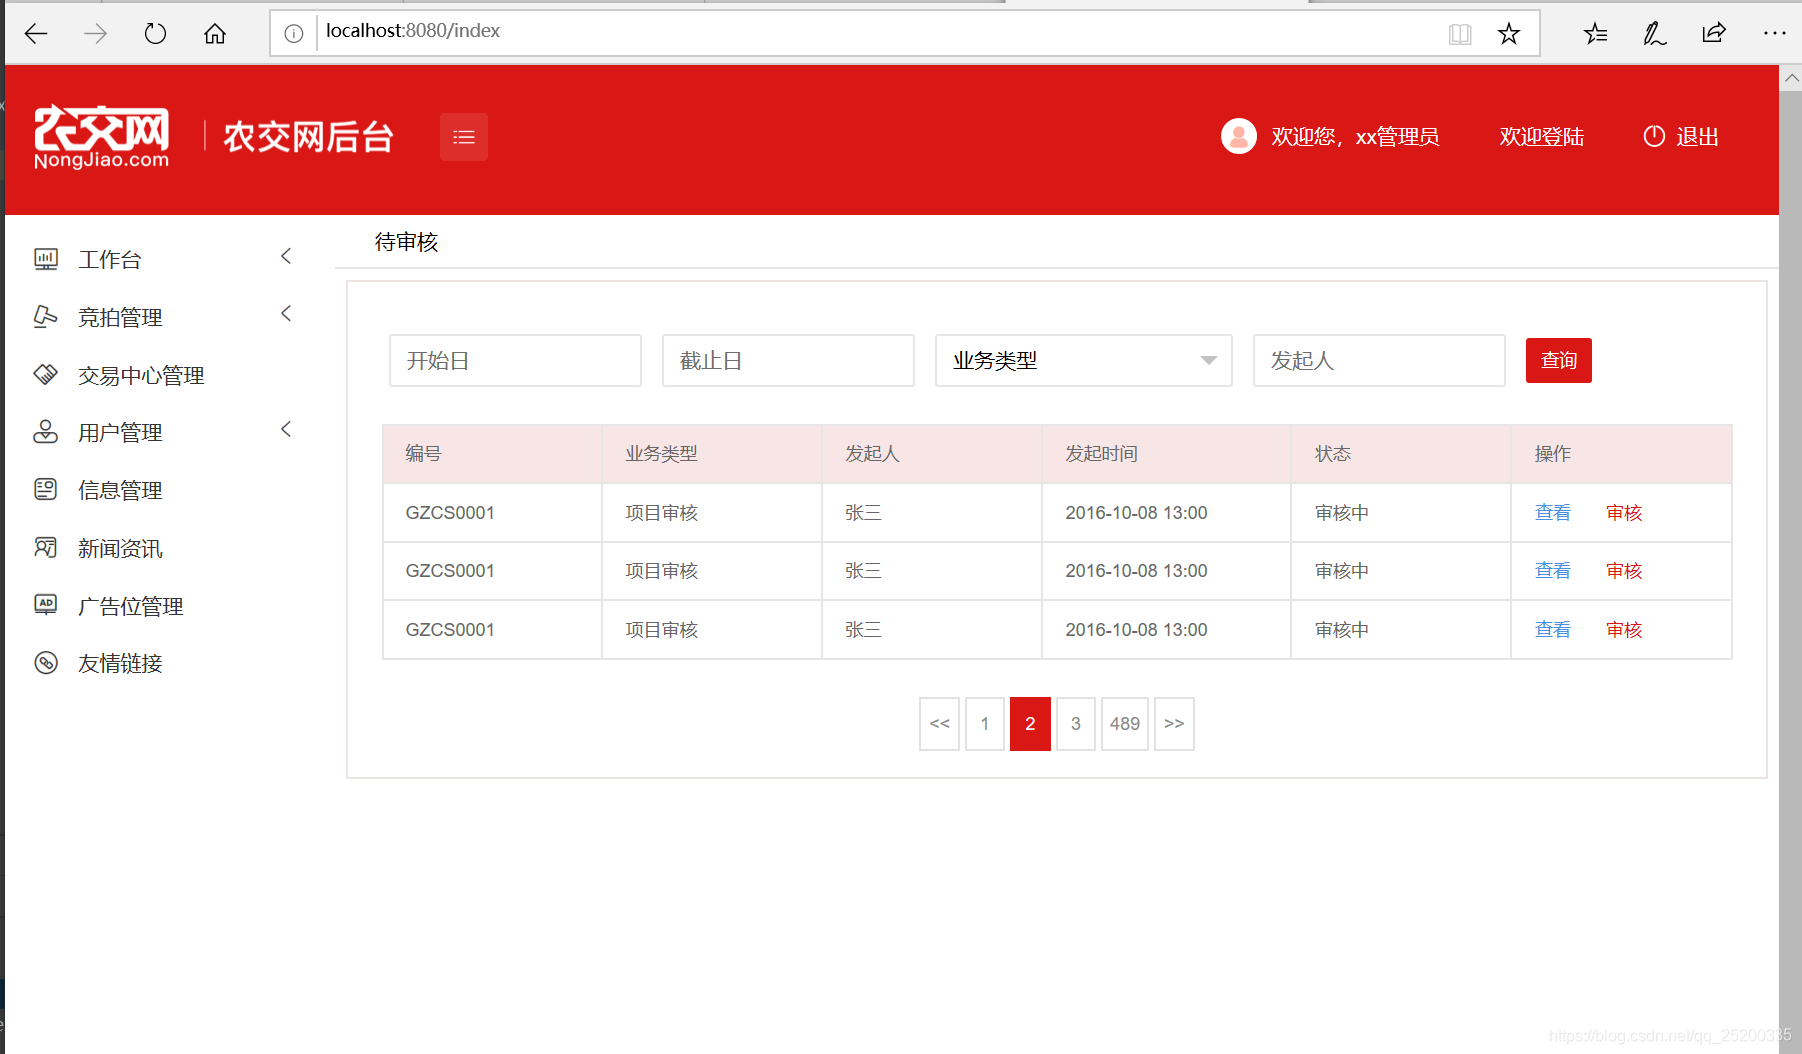
Task: Go to page 1
Action: click(x=985, y=724)
